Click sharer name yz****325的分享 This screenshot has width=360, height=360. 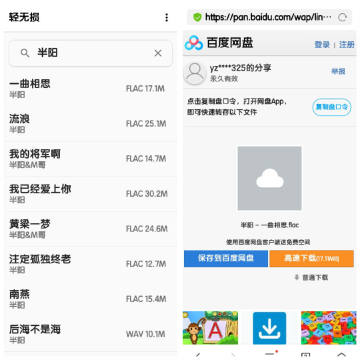240,68
